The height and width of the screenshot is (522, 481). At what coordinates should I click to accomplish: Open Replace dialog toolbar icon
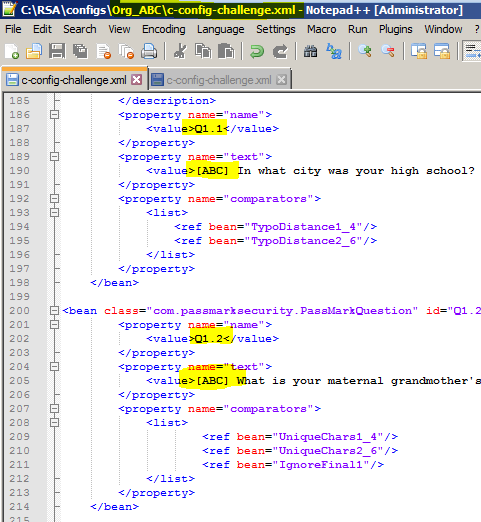(334, 52)
